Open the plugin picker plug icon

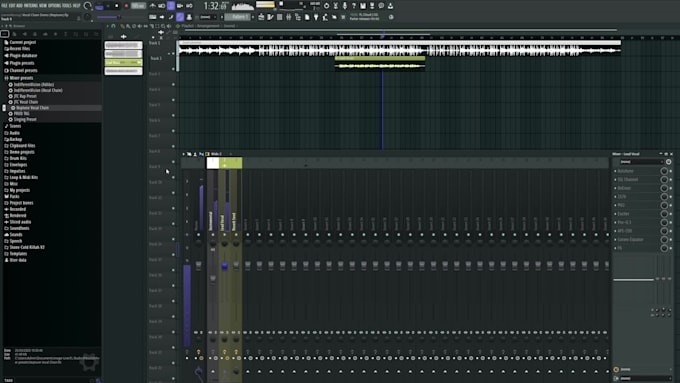316,17
